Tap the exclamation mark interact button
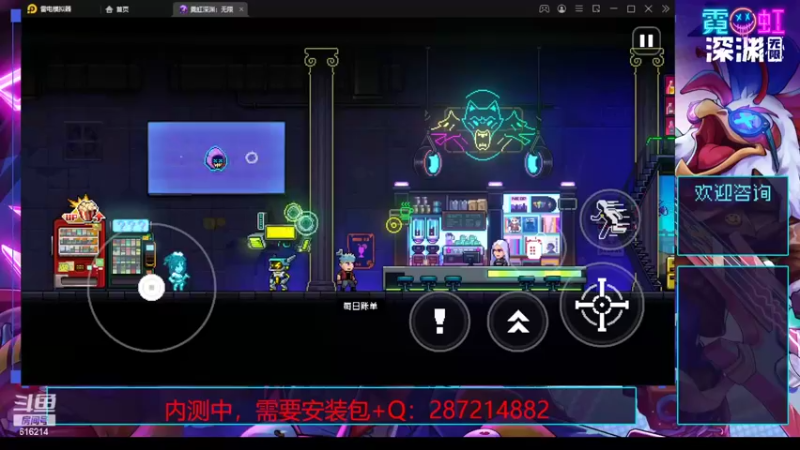Screen dimensions: 800x450 (x=439, y=321)
